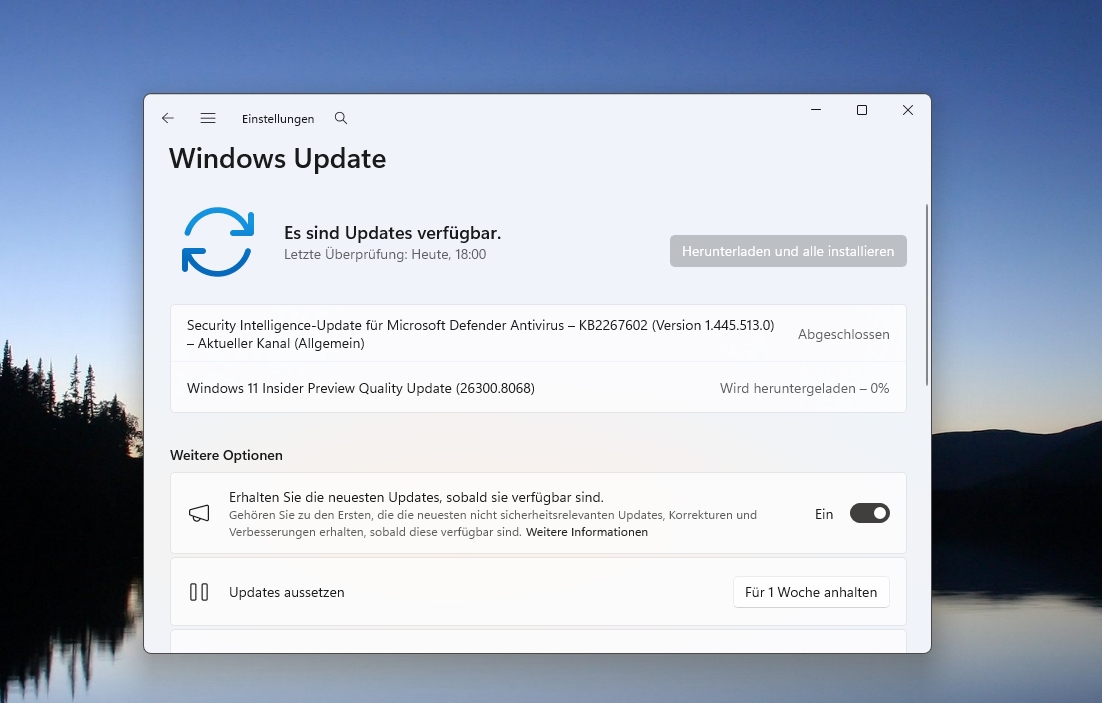Screen dimensions: 1102x703
Task: Select the Security Intelligence-Update Defender entry
Action: tap(480, 334)
